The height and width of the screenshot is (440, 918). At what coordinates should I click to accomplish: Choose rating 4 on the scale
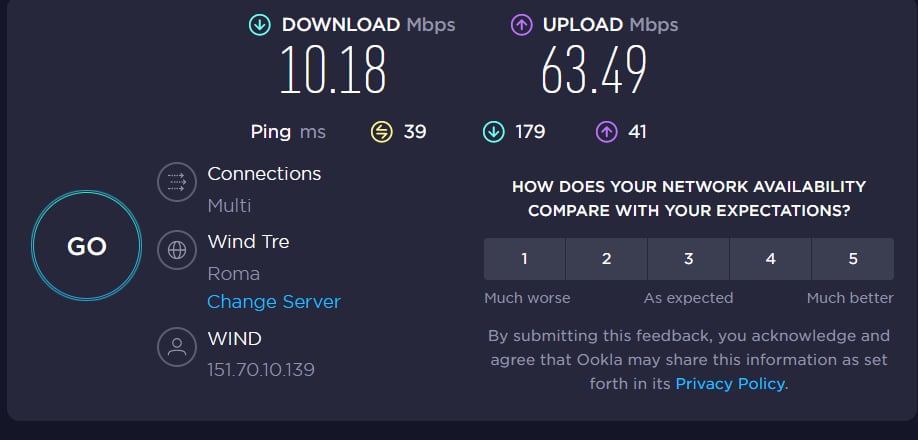770,259
